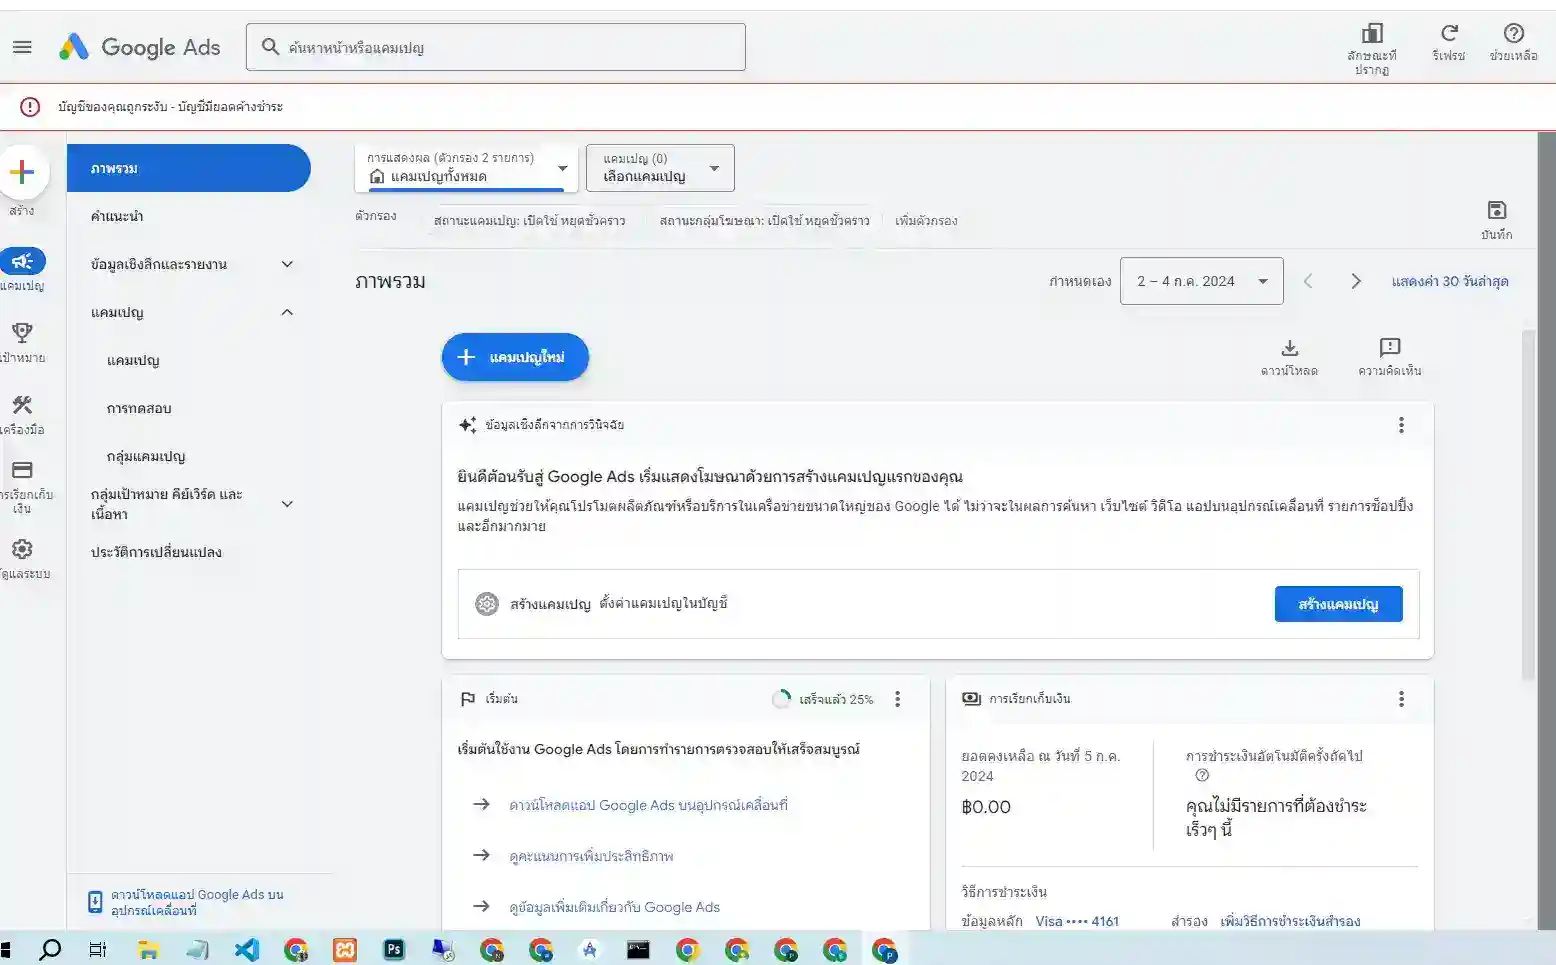Viewport: 1556px width, 965px height.
Task: Open the แคมเปญทั้งหมด filter dropdown
Action: [x=464, y=168]
